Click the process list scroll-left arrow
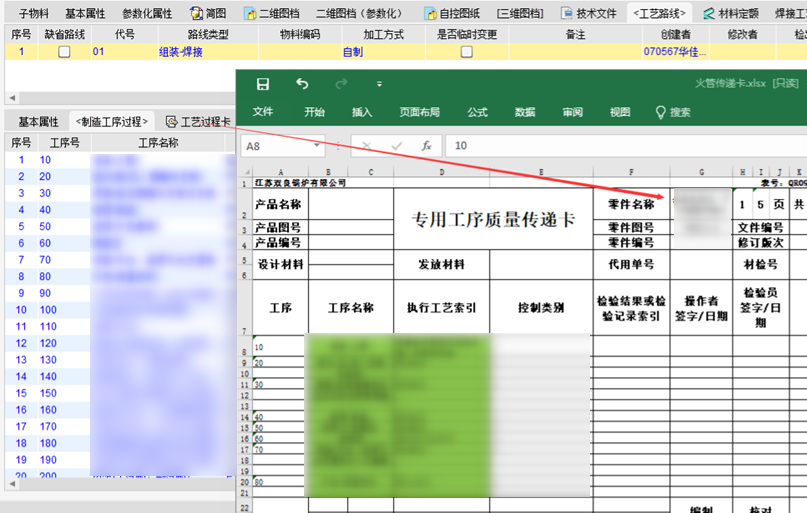This screenshot has height=513, width=807. tap(12, 484)
